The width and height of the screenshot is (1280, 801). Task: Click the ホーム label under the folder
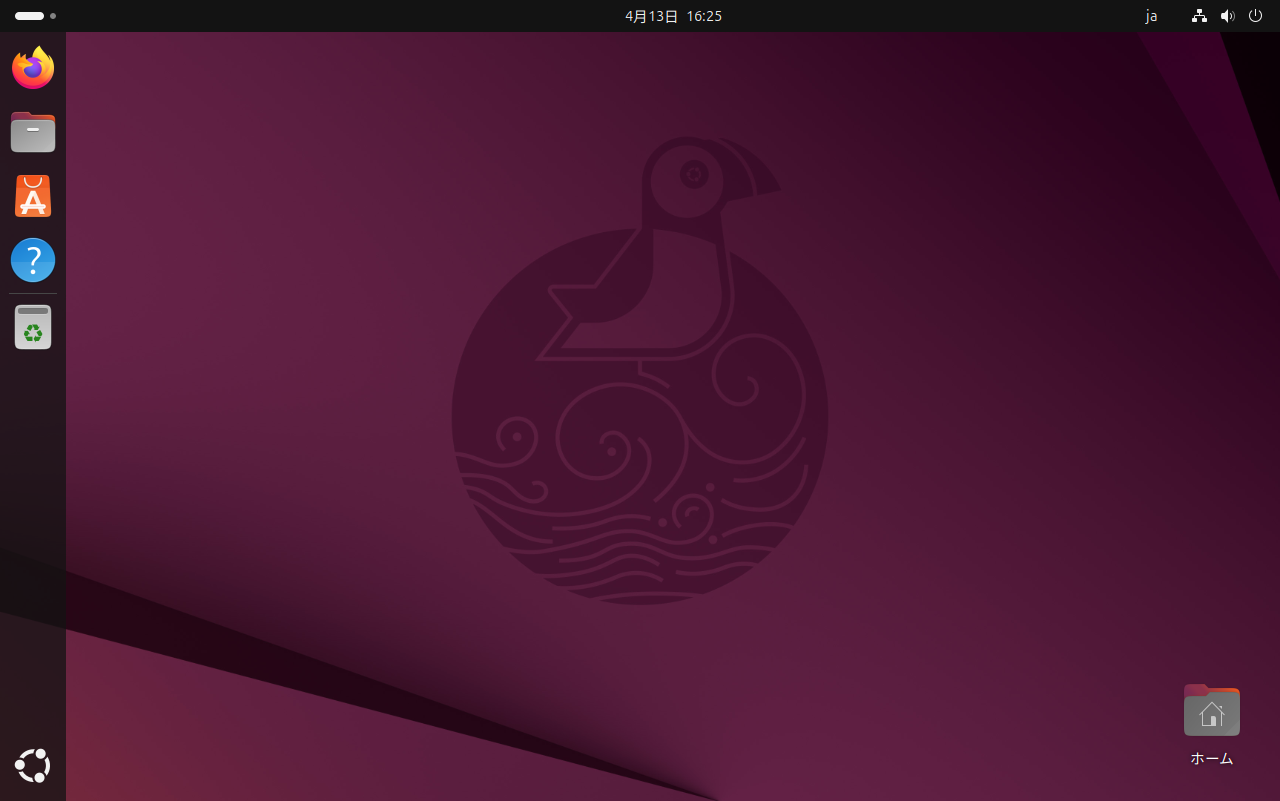pos(1211,758)
